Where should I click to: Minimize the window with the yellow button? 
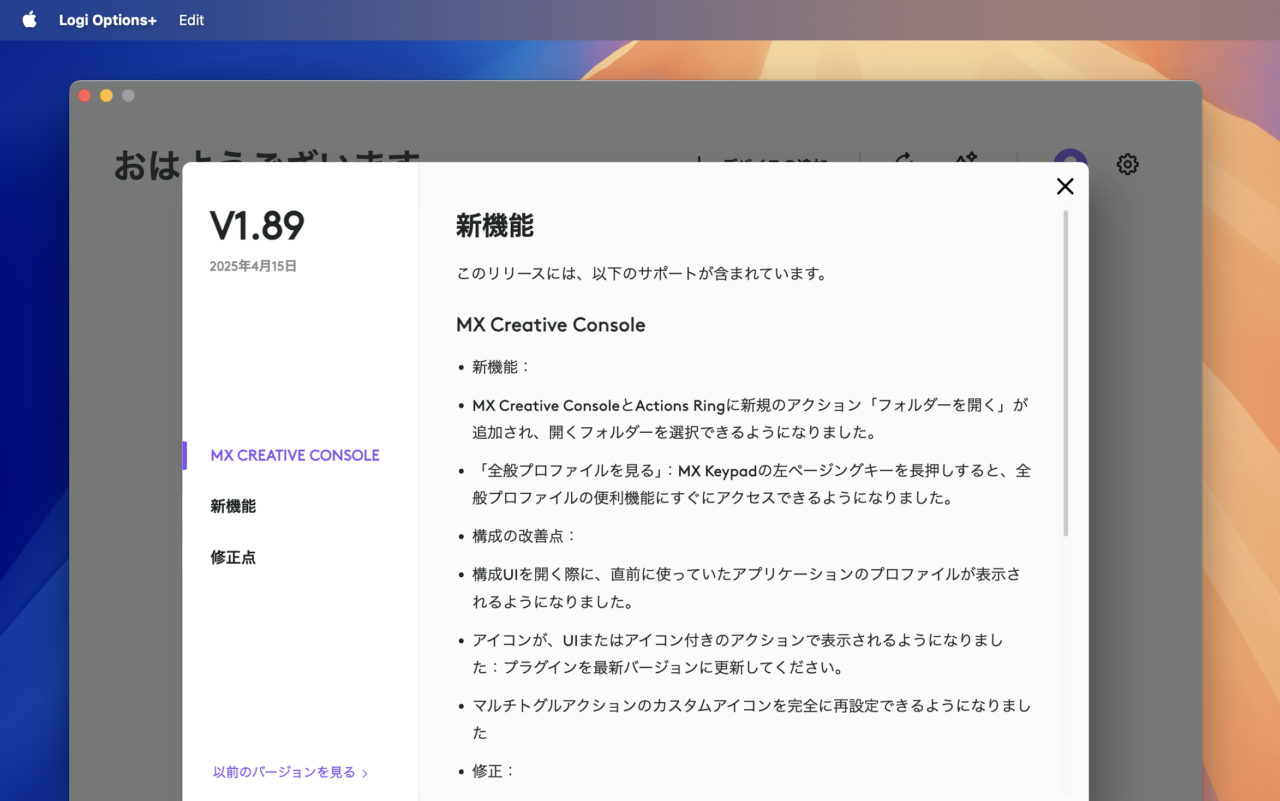tap(106, 96)
